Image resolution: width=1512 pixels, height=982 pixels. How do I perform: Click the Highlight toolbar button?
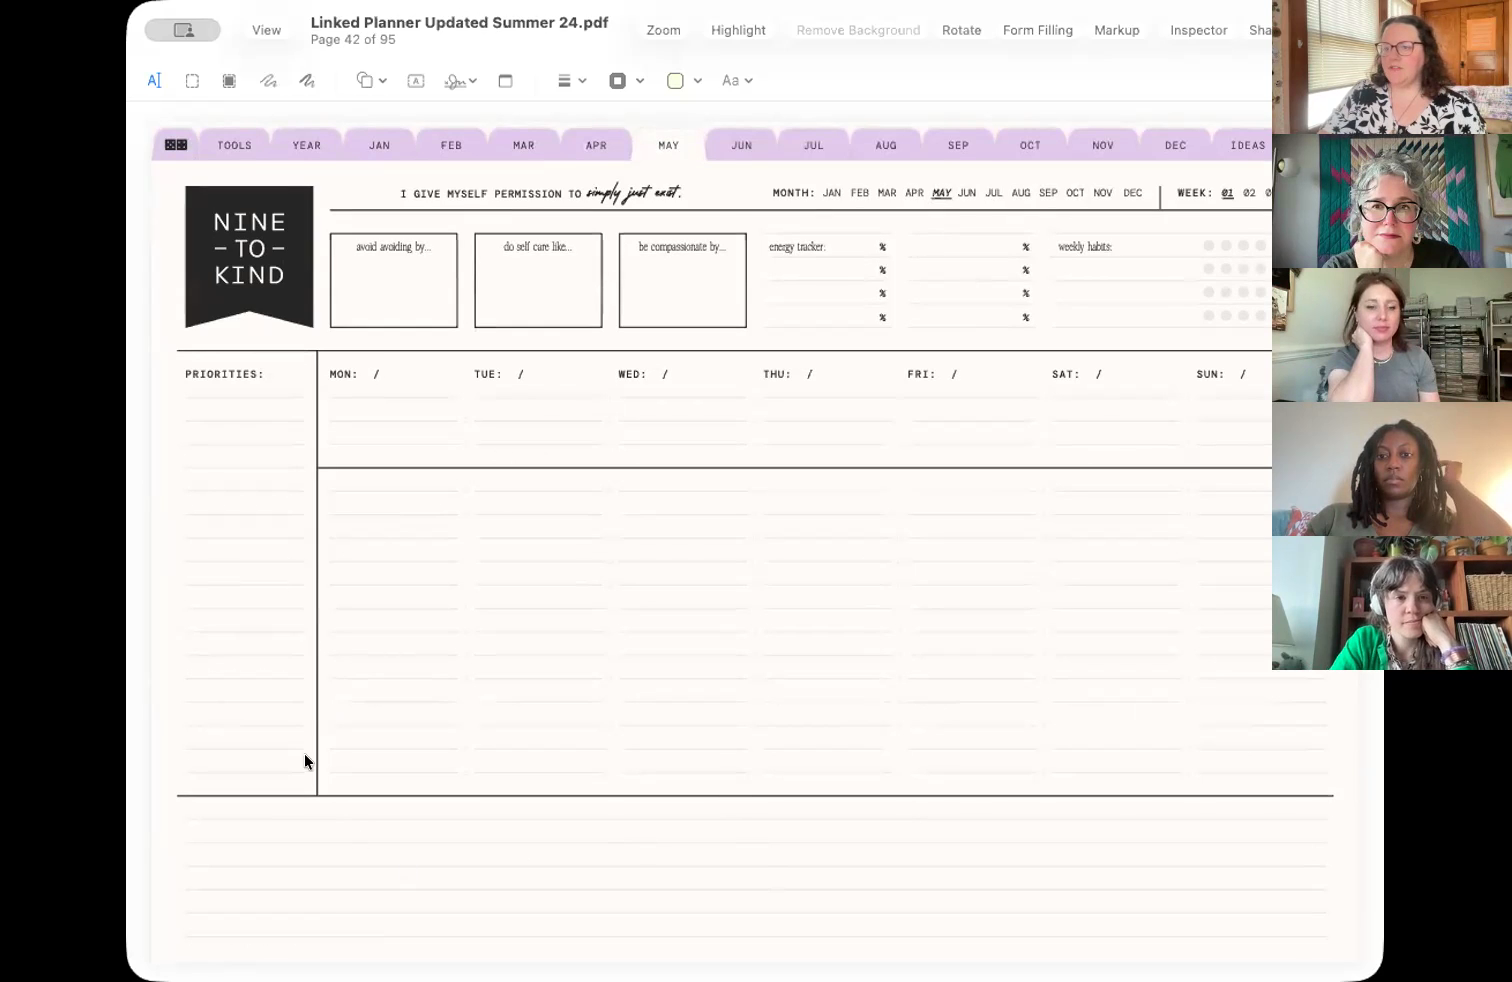[738, 30]
